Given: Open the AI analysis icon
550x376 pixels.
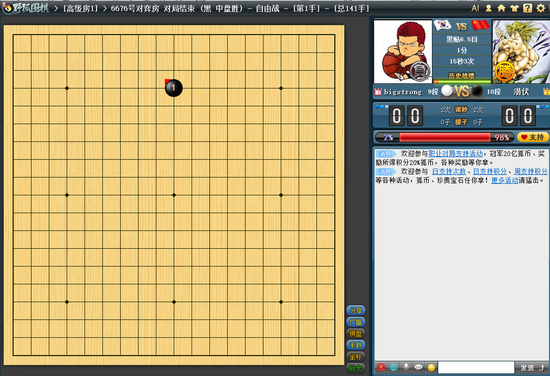Looking at the screenshot, I should click(475, 8).
